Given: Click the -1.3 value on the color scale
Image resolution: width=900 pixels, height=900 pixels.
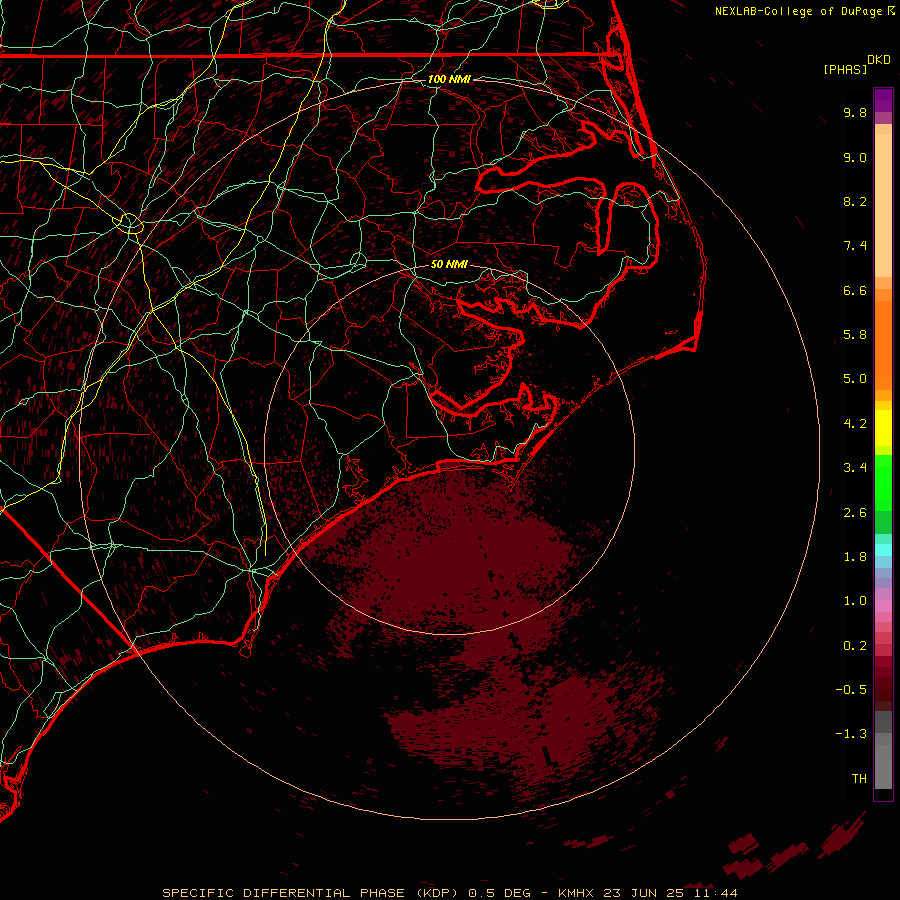Looking at the screenshot, I should (851, 734).
